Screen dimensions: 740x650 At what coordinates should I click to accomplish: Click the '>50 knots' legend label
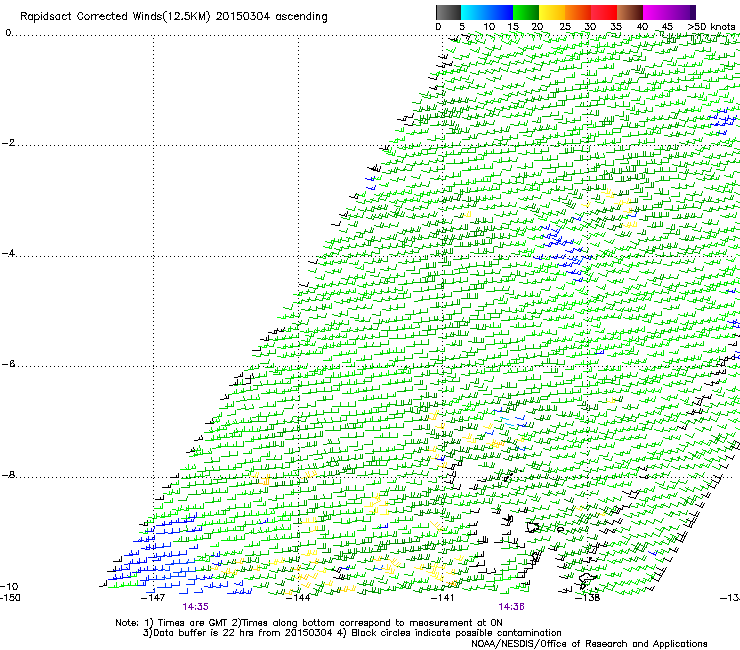[711, 27]
